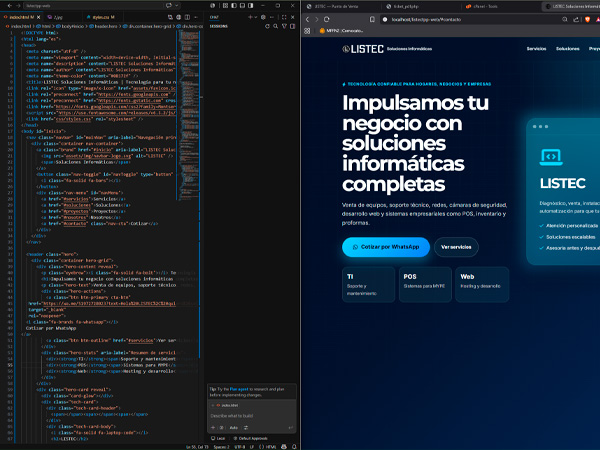The height and width of the screenshot is (450, 600).
Task: Switch to the cPanel - Tools browser tab
Action: click(499, 7)
